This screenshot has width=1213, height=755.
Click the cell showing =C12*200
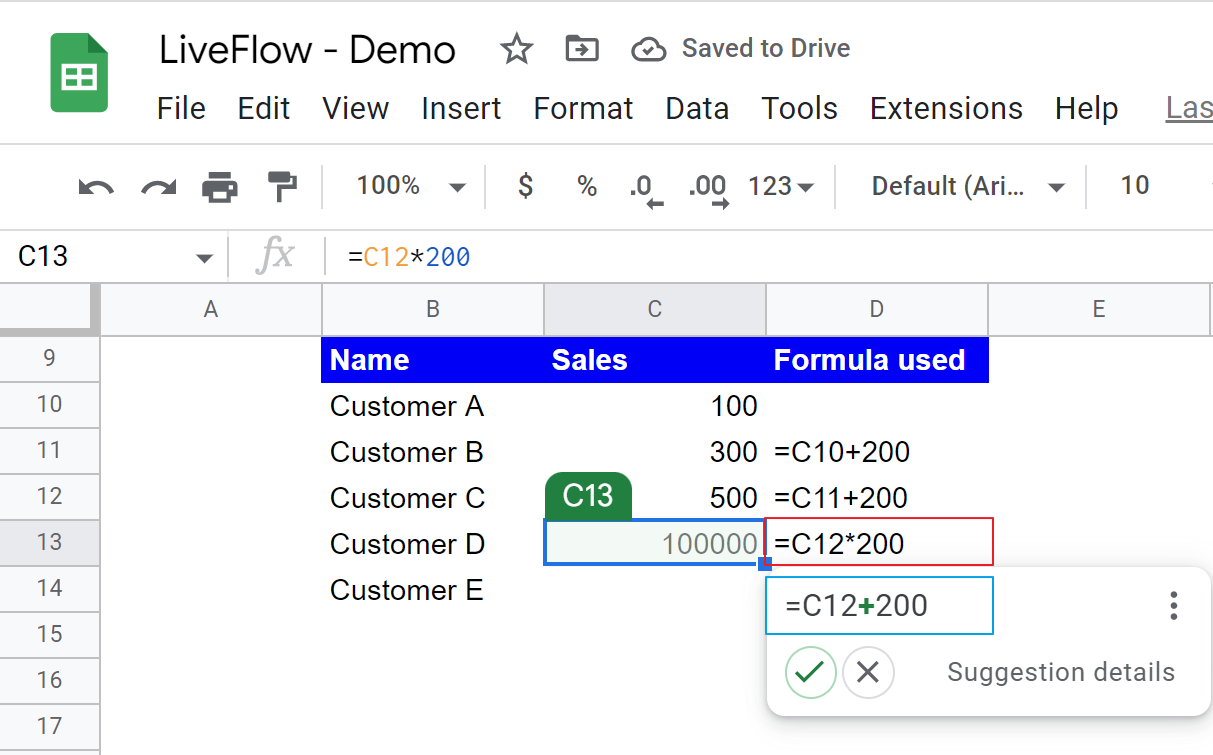coord(879,542)
